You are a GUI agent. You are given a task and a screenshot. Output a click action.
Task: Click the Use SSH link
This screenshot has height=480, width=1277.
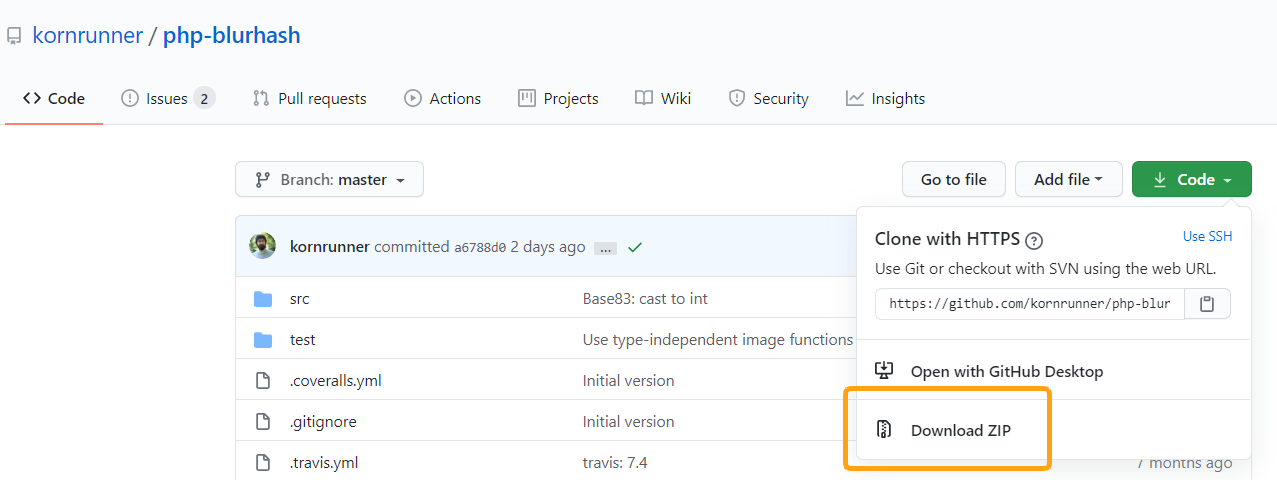(x=1207, y=237)
